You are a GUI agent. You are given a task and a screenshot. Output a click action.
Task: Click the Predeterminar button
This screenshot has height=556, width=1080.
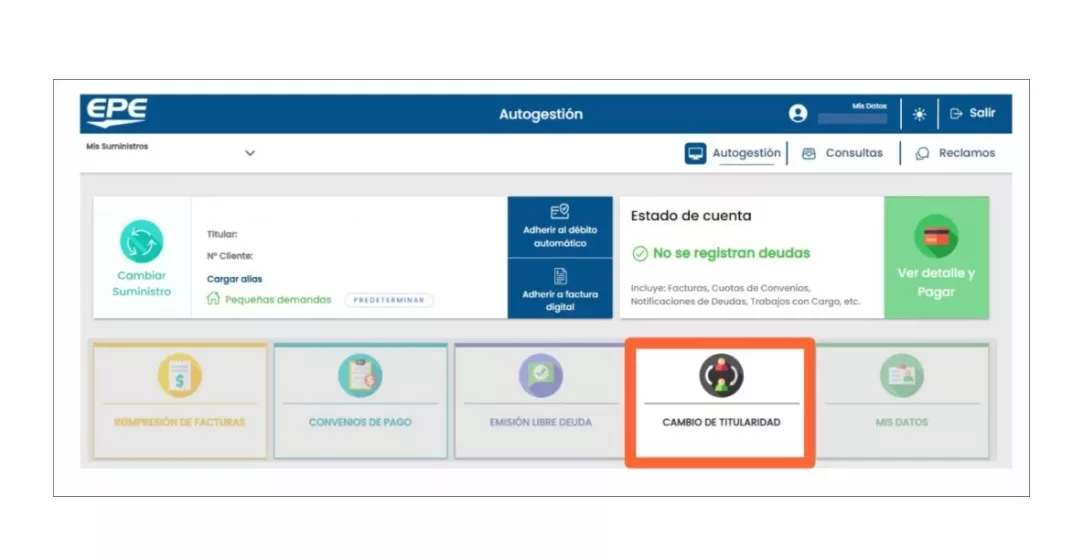click(x=389, y=300)
